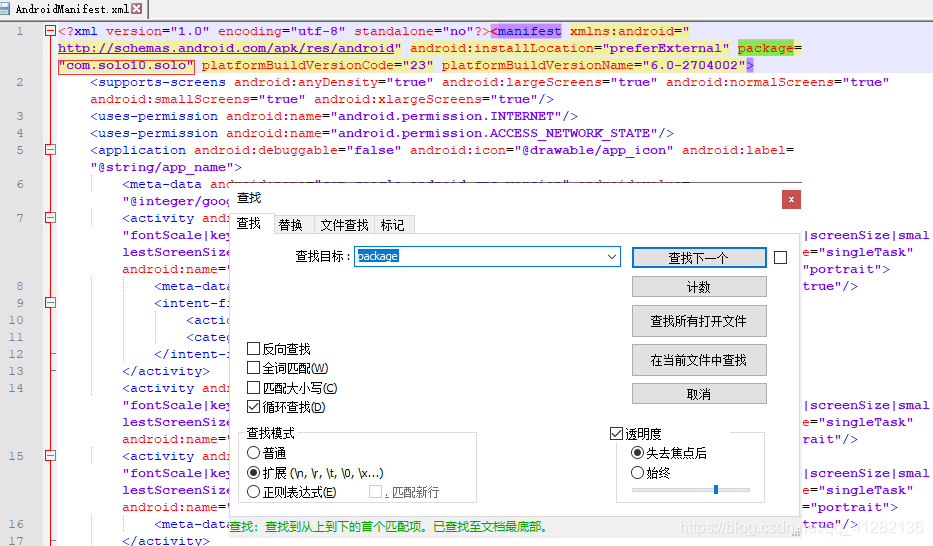Click the highlighted package attribute on line 1
This screenshot has height=546, width=933.
coord(766,48)
